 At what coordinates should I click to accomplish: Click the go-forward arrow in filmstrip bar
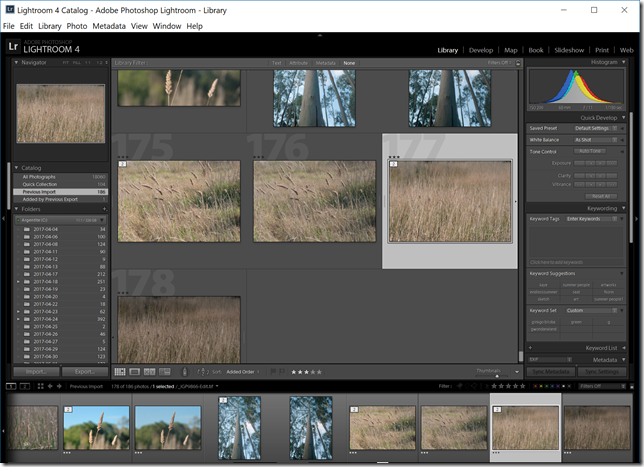59,385
